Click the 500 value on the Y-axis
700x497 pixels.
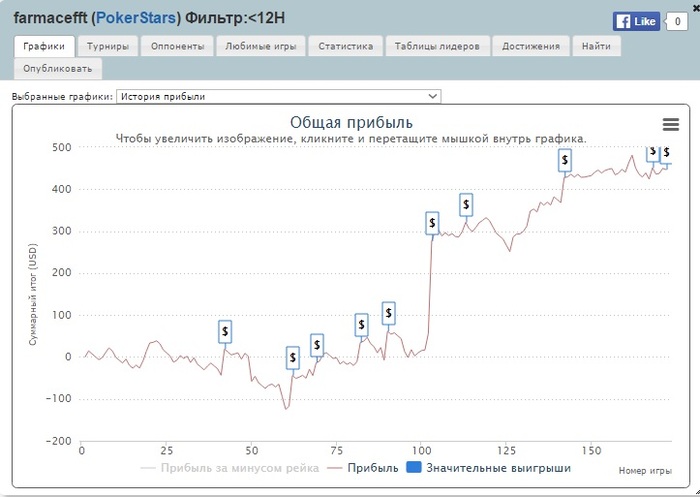coord(62,147)
